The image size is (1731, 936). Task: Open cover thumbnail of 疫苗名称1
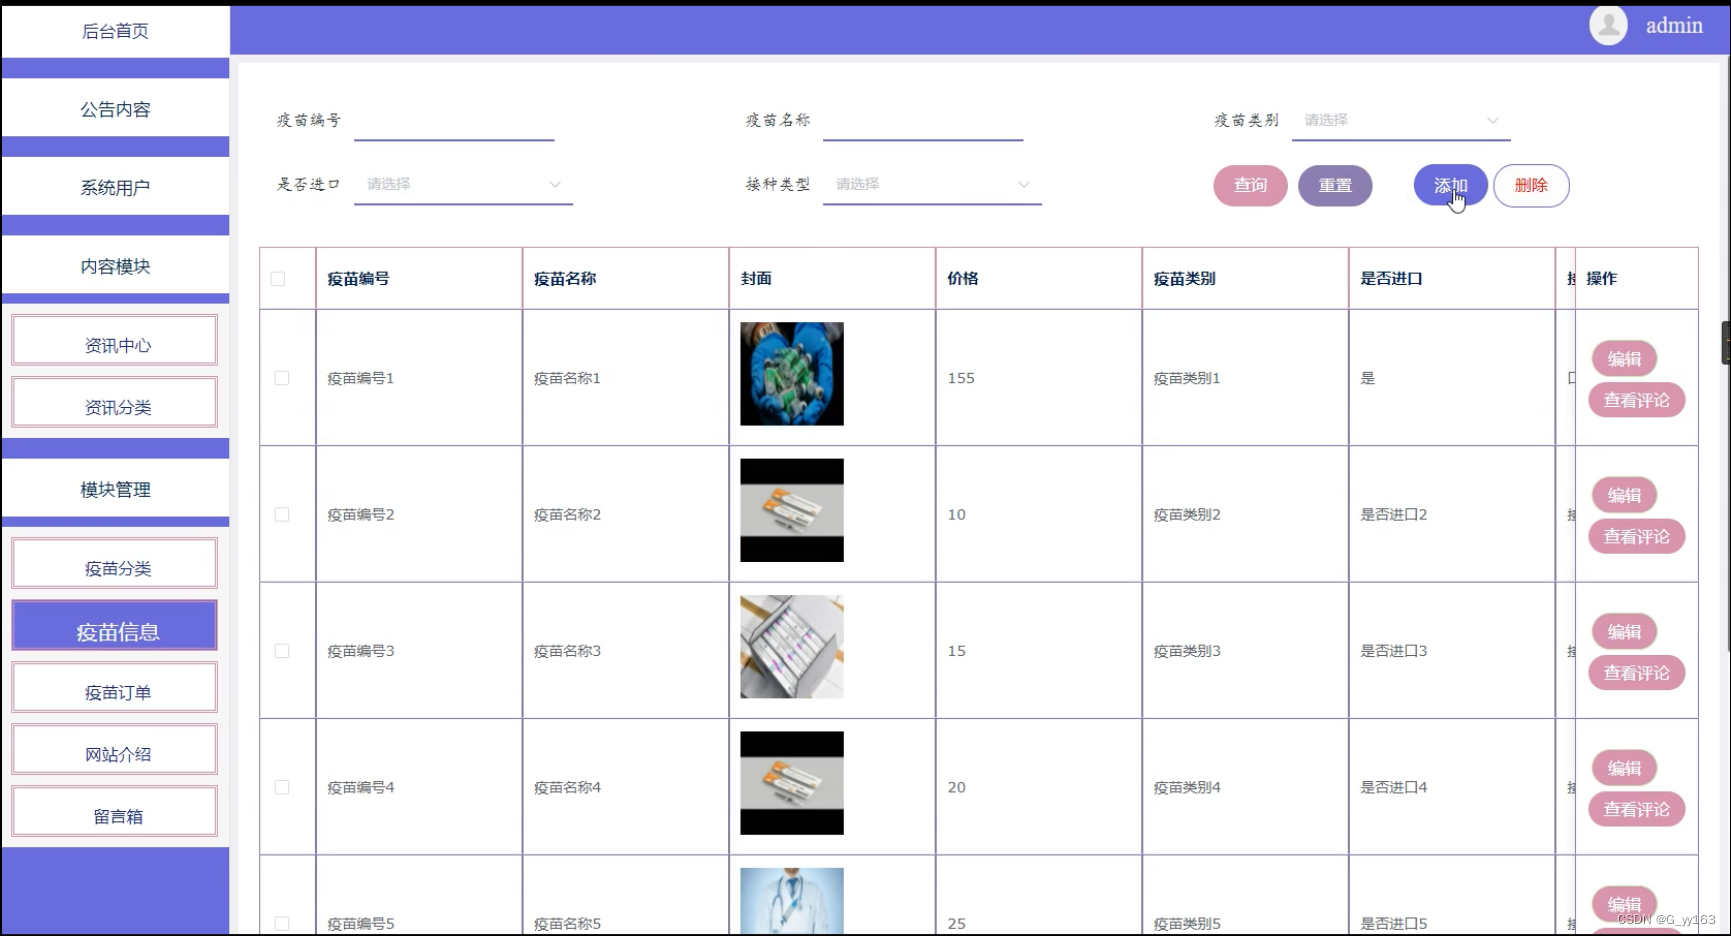pos(792,374)
